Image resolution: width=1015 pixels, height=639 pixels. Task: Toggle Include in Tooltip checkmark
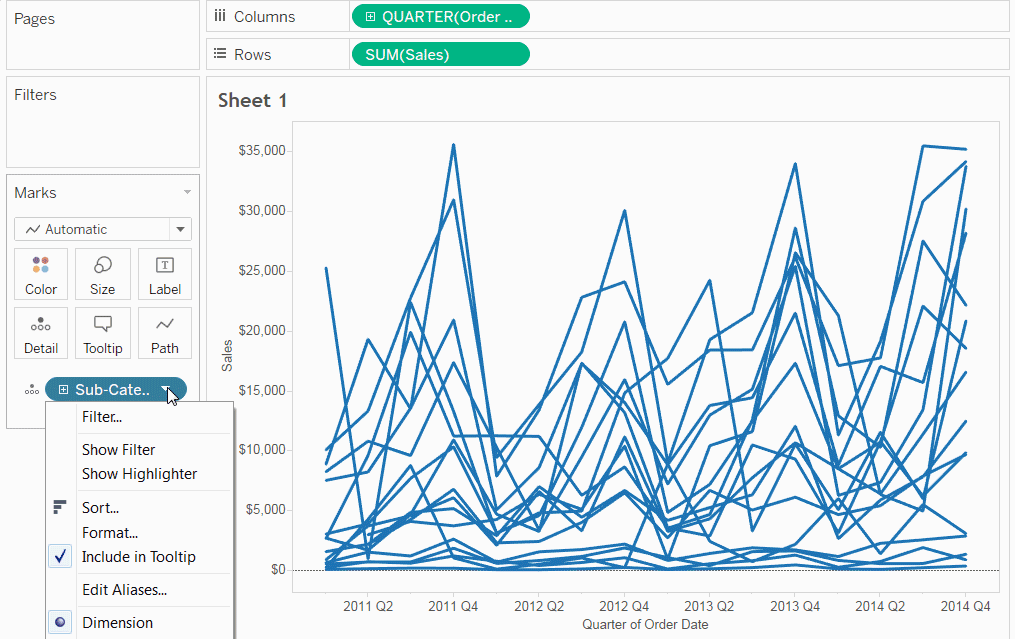[60, 556]
